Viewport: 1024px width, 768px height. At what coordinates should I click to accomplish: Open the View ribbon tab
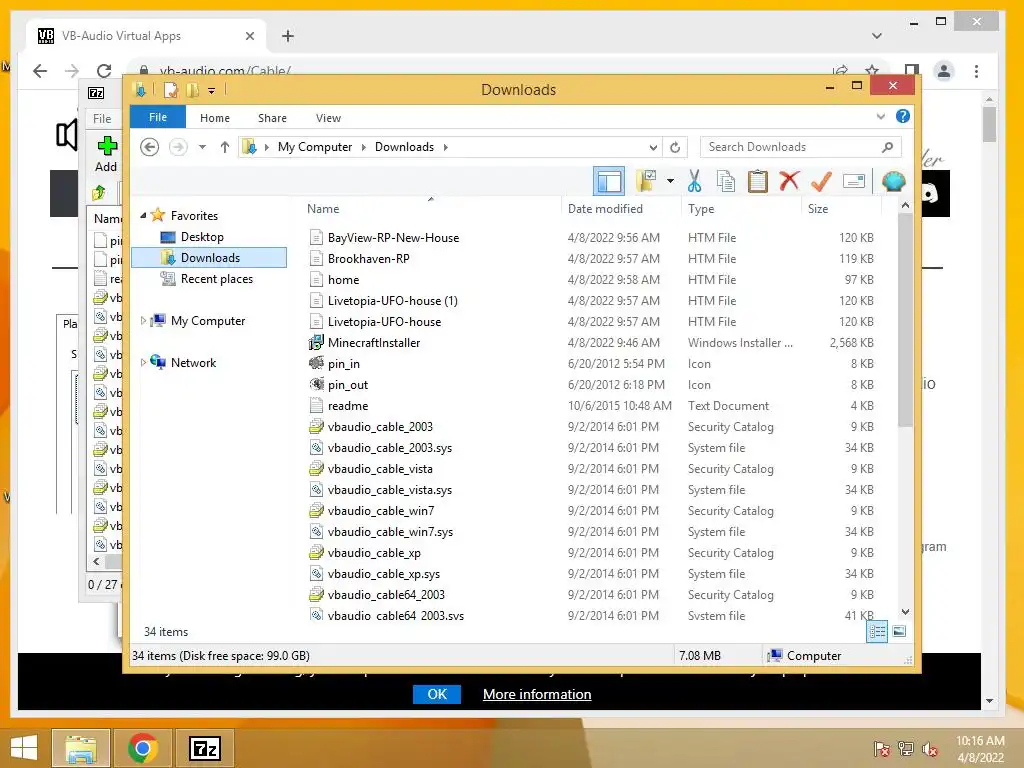click(328, 118)
